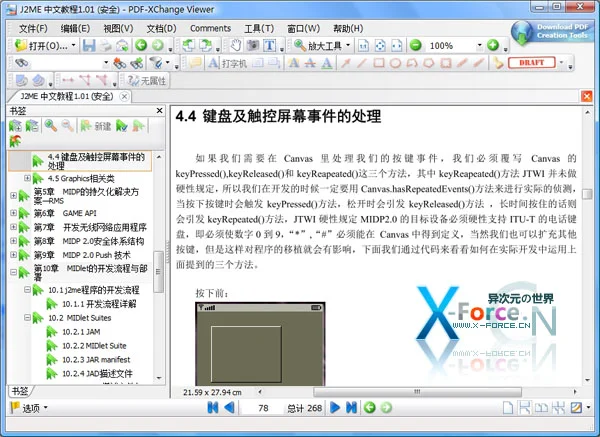Go to last page button
600x437 pixels.
[x=351, y=408]
